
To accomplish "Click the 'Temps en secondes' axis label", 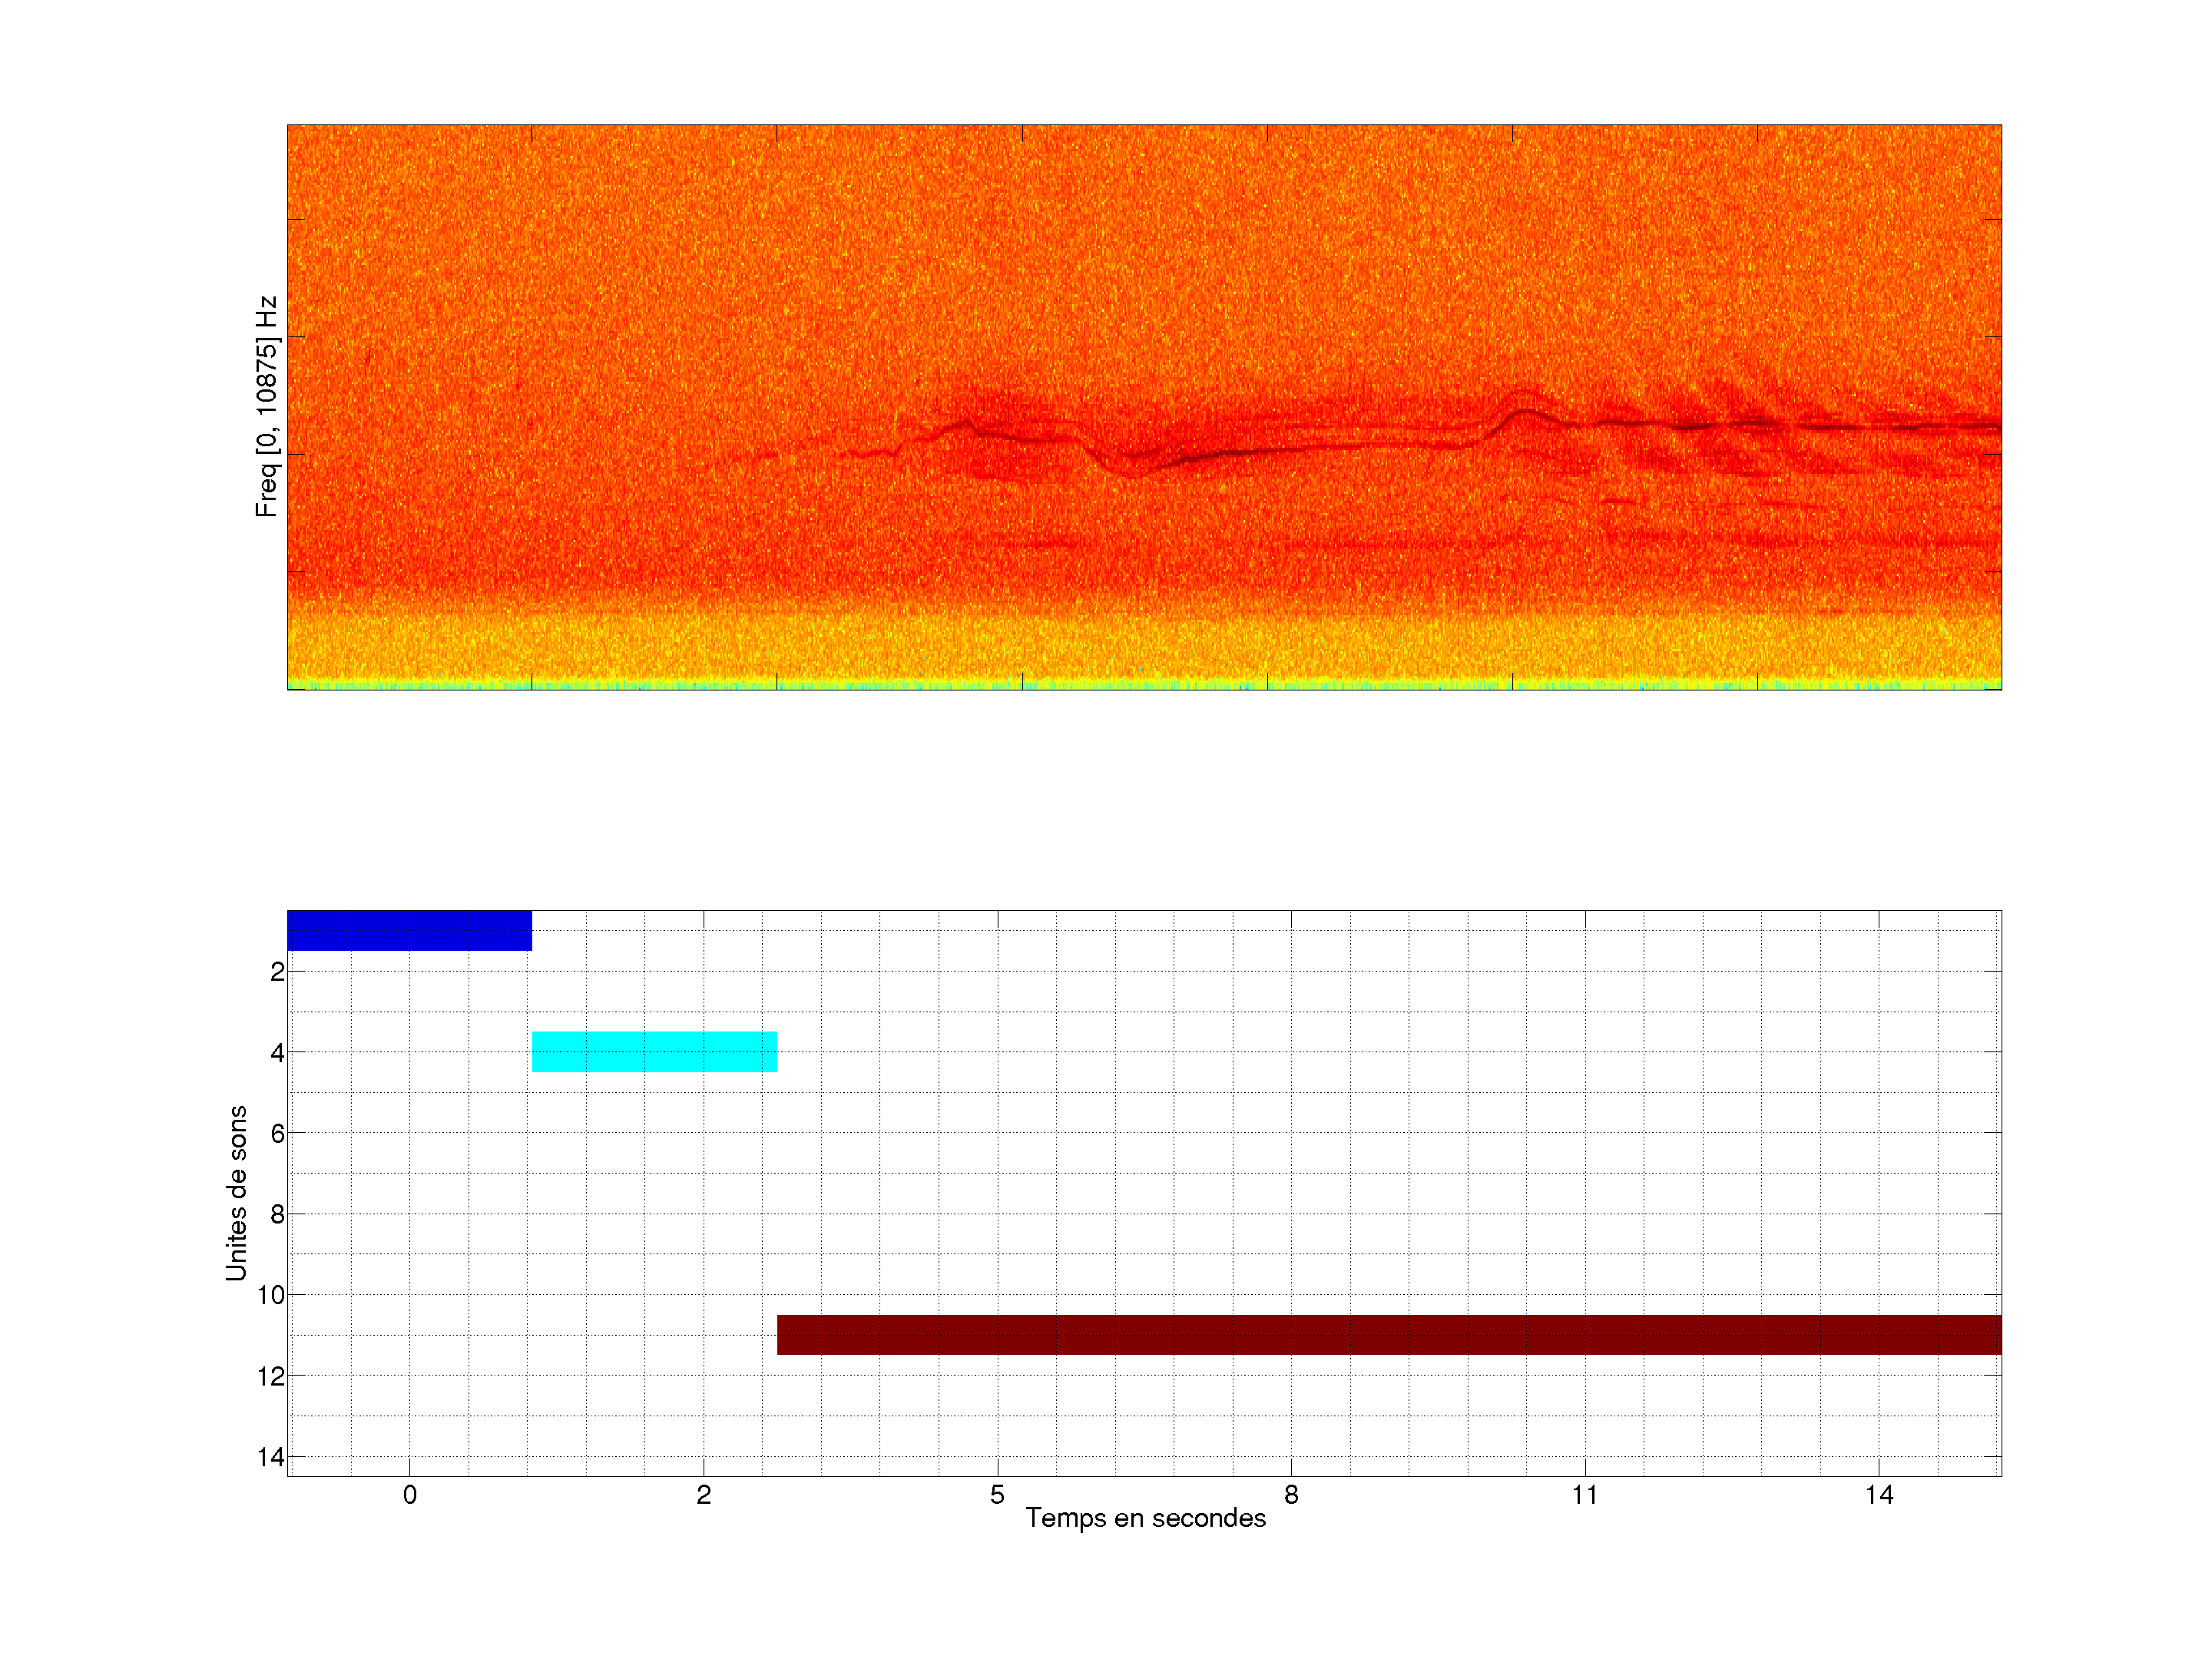I will [1145, 1518].
